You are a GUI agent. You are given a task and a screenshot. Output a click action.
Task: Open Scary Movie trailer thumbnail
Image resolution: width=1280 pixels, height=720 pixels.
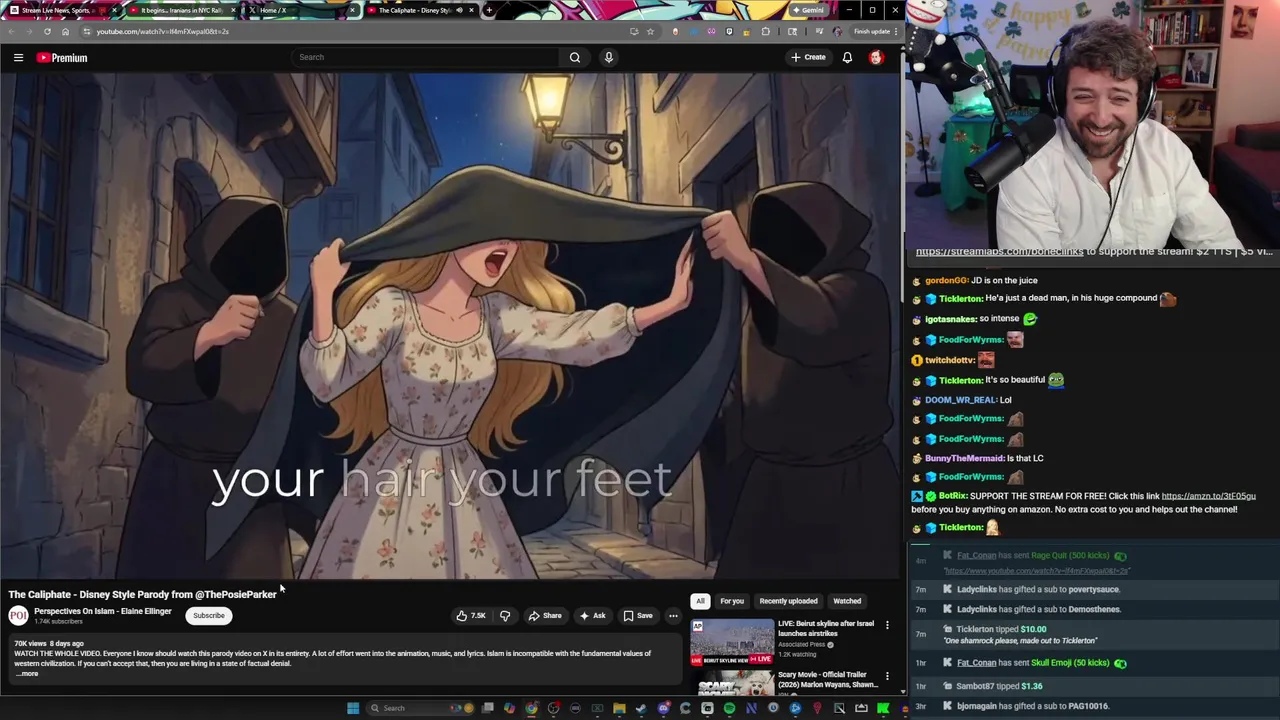732,682
